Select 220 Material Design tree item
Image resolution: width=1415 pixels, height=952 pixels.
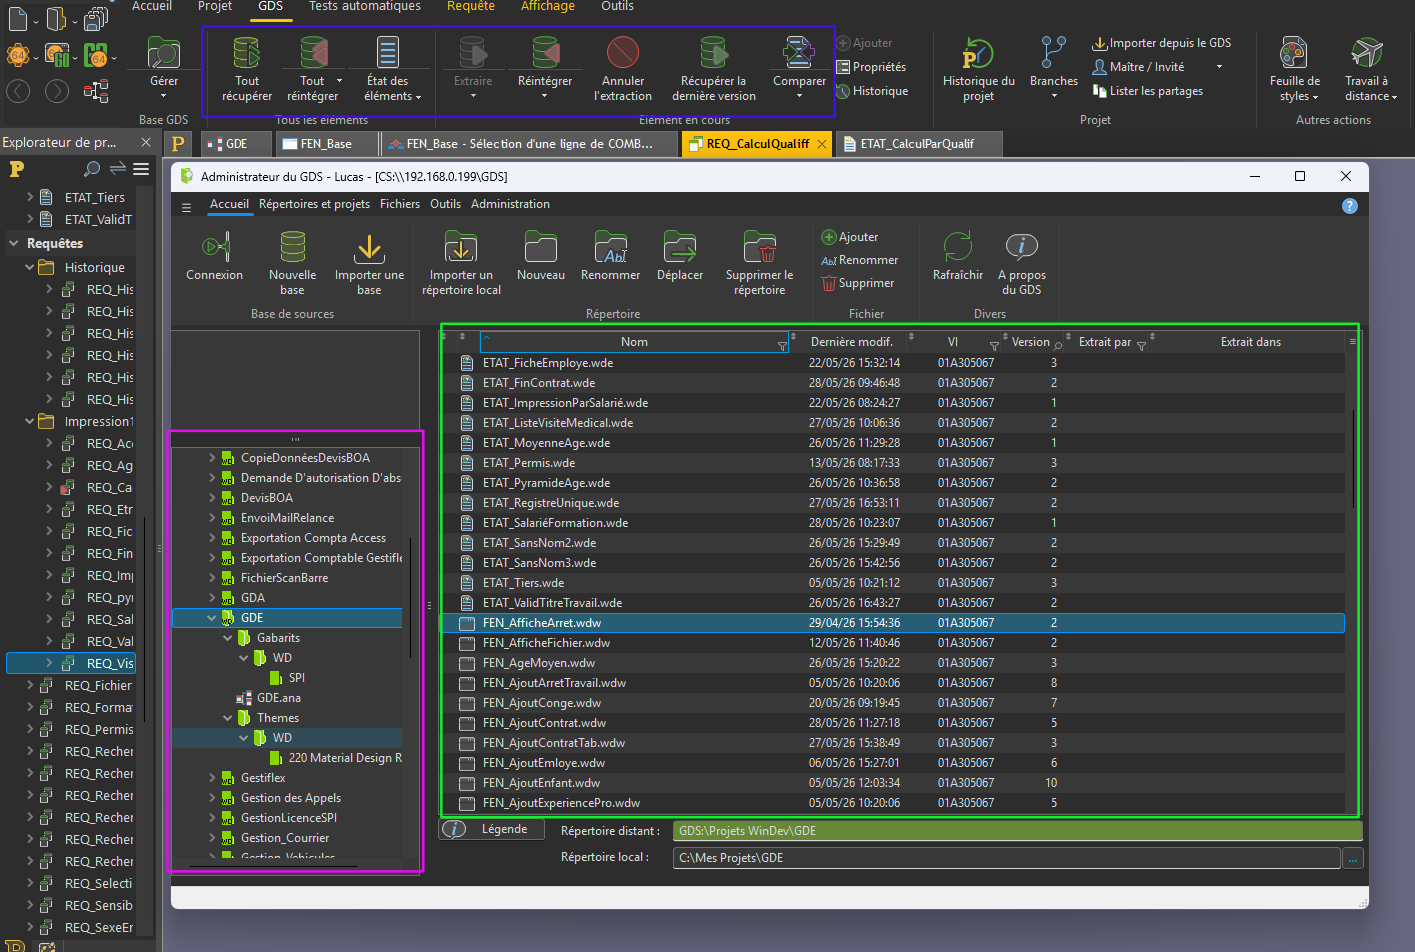pyautogui.click(x=336, y=758)
